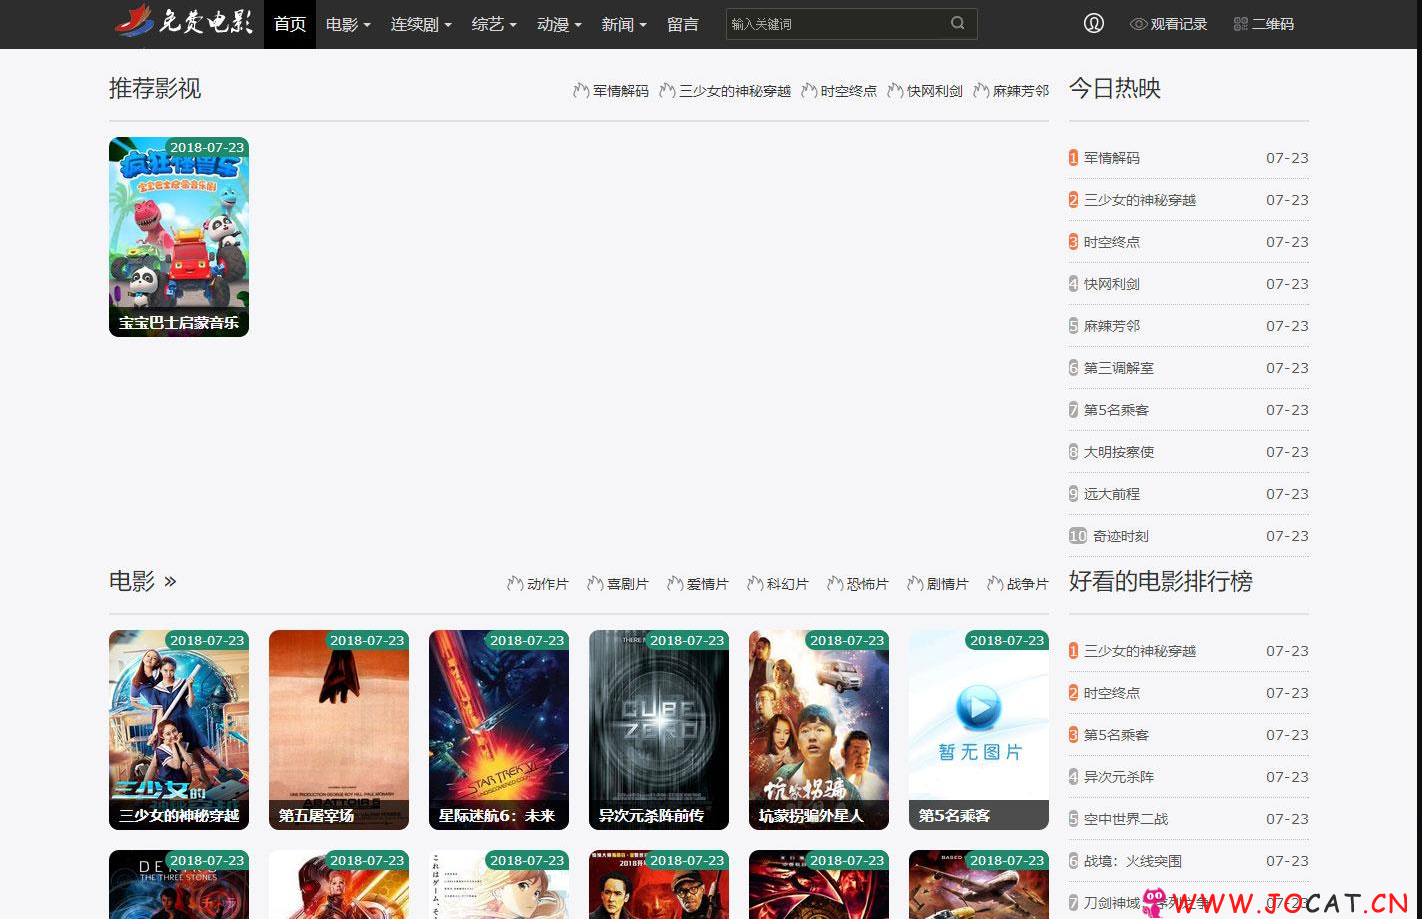Click the flame icon beside 动作片
Viewport: 1422px width, 919px height.
tap(515, 583)
